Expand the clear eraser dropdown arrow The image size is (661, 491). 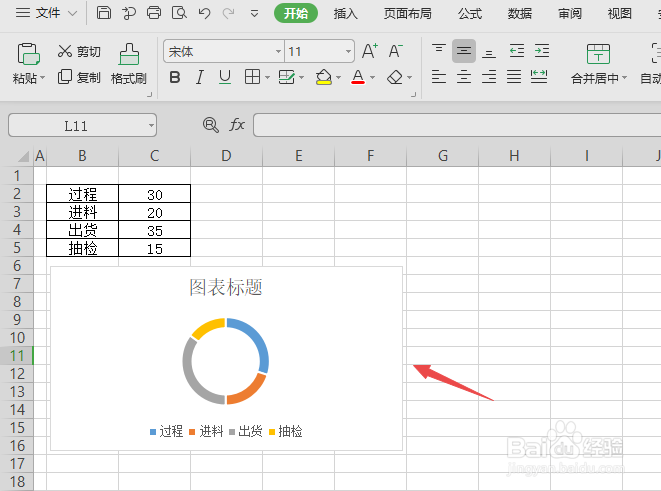point(409,78)
